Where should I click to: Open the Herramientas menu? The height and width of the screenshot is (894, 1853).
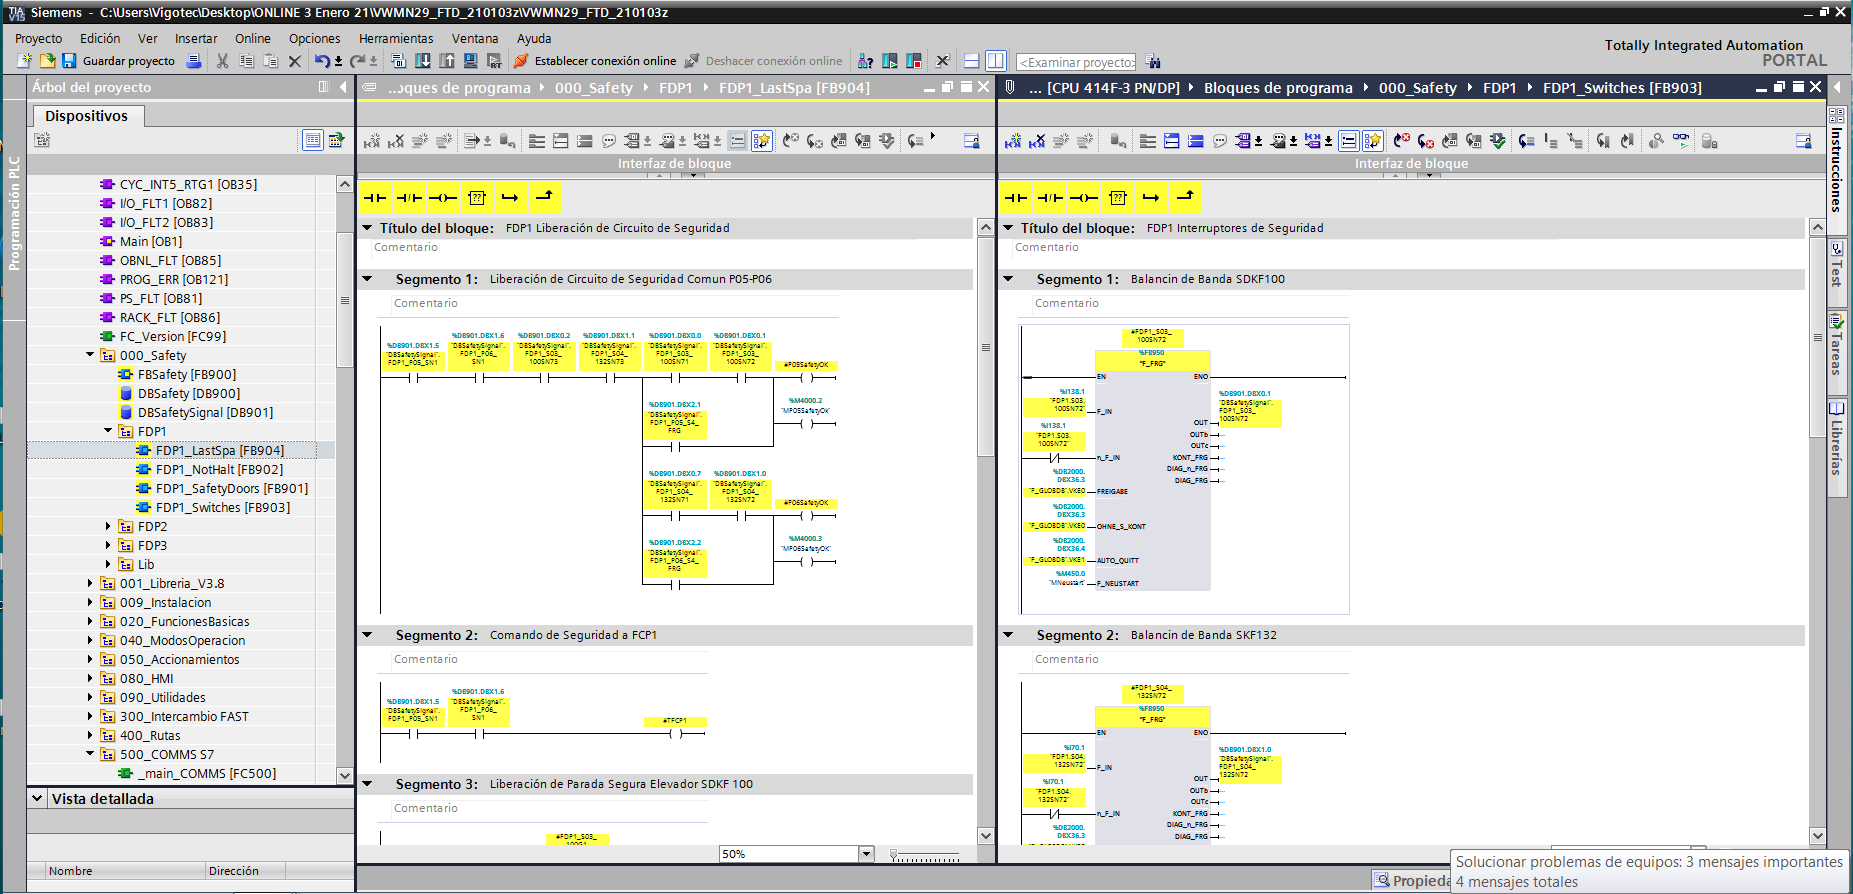pos(396,38)
